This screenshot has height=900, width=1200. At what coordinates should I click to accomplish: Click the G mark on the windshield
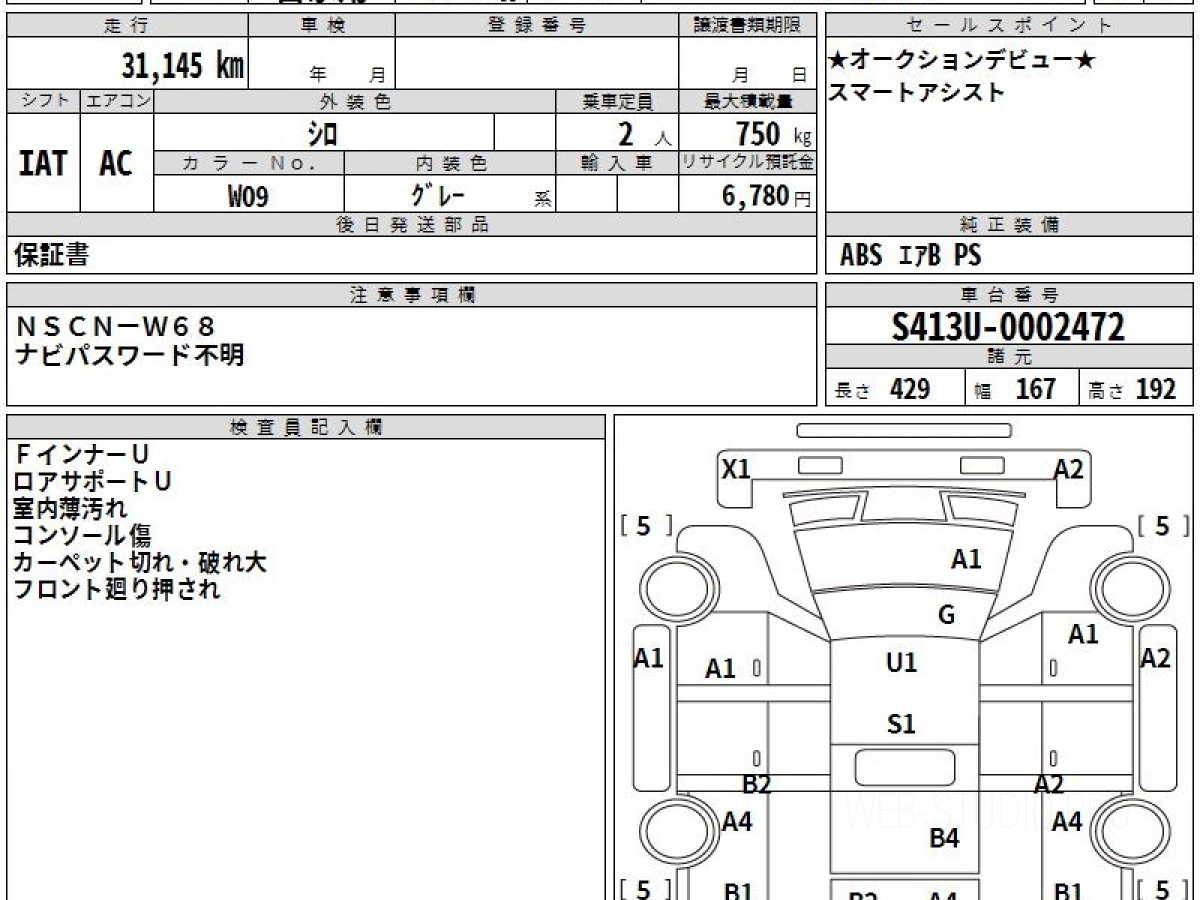pos(946,615)
